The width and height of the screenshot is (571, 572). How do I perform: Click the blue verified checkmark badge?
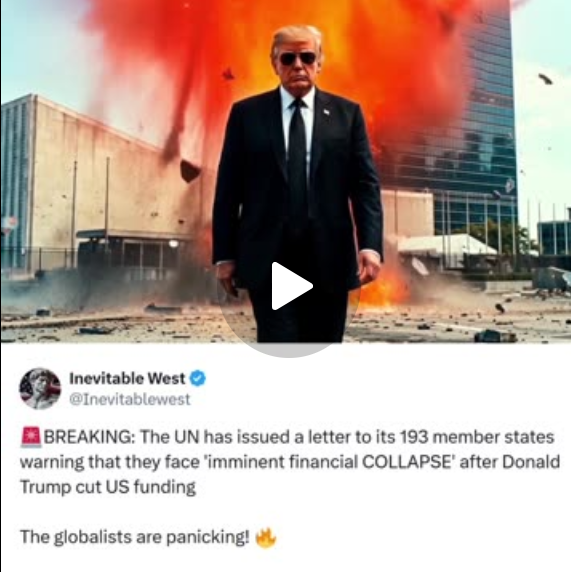(198, 378)
